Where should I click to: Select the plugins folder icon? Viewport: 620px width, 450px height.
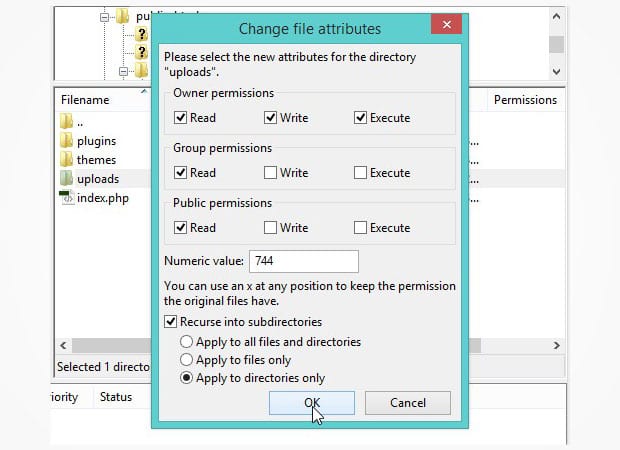(x=66, y=140)
